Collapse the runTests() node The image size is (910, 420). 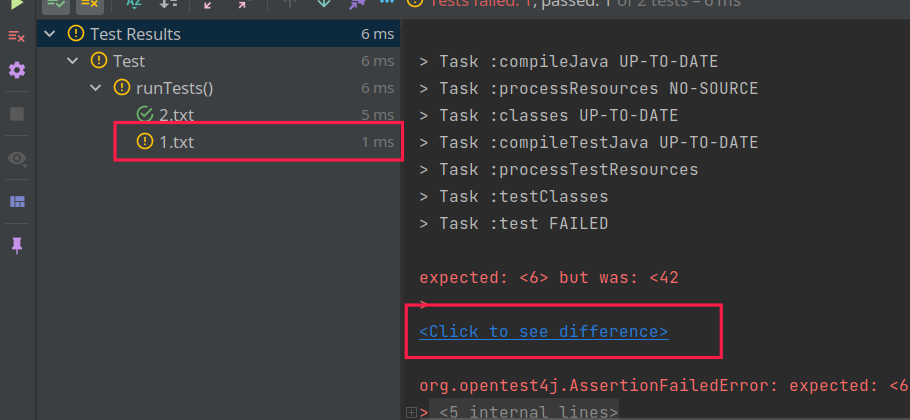tap(96, 88)
